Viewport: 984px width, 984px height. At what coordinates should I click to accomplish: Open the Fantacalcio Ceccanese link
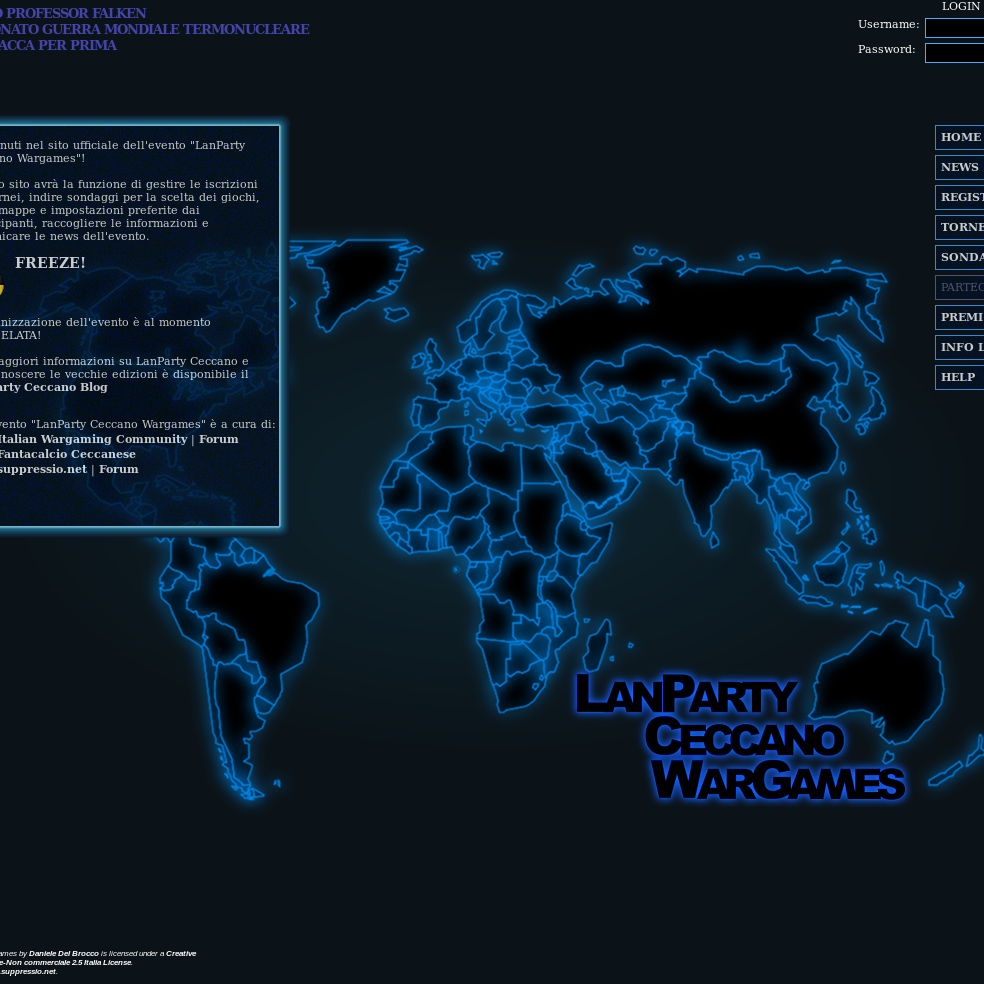coord(67,454)
